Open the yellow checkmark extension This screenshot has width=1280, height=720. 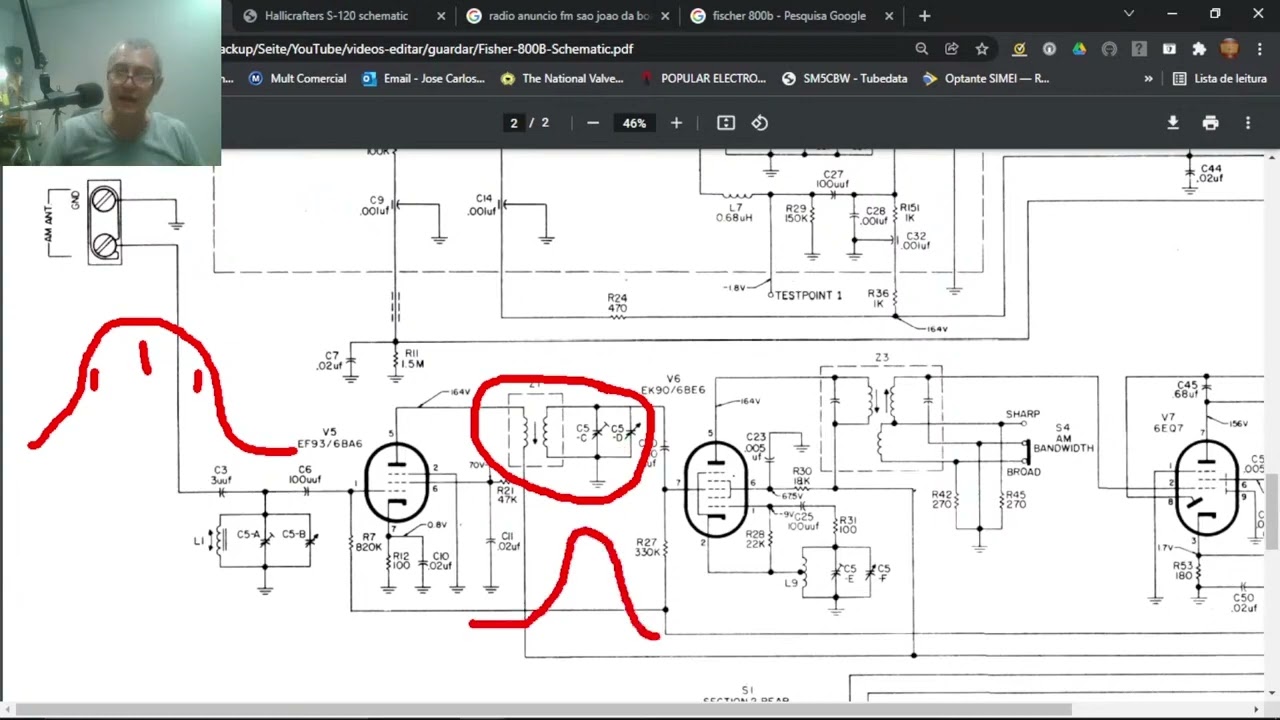point(1019,49)
